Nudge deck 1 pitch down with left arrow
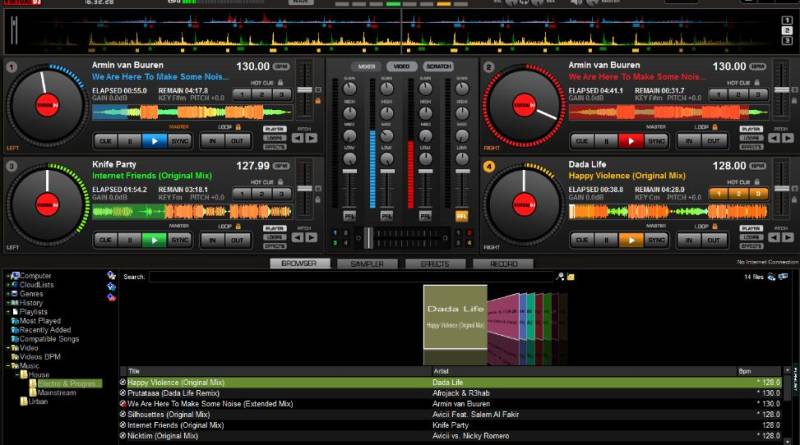The height and width of the screenshot is (445, 800). [298, 138]
